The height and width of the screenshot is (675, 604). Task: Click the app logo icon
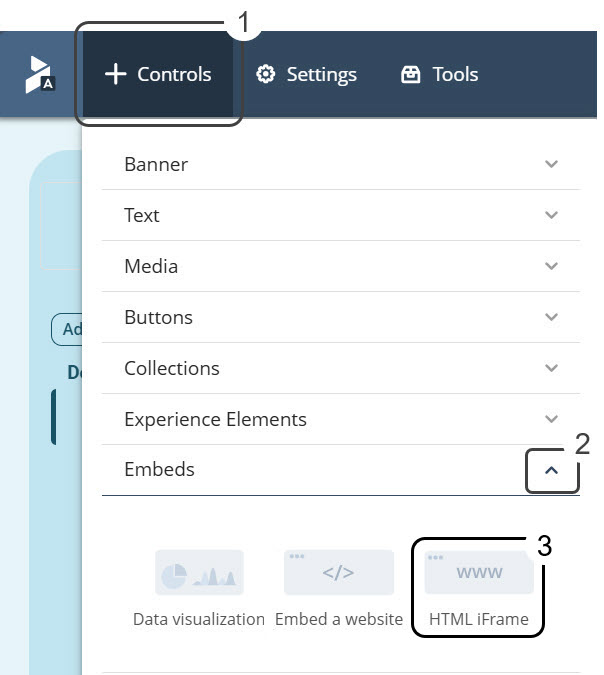click(40, 74)
